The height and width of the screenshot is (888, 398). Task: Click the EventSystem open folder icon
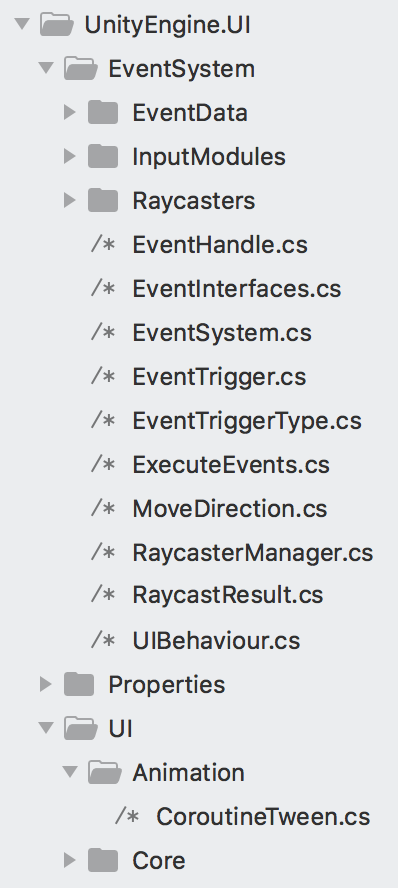point(80,69)
